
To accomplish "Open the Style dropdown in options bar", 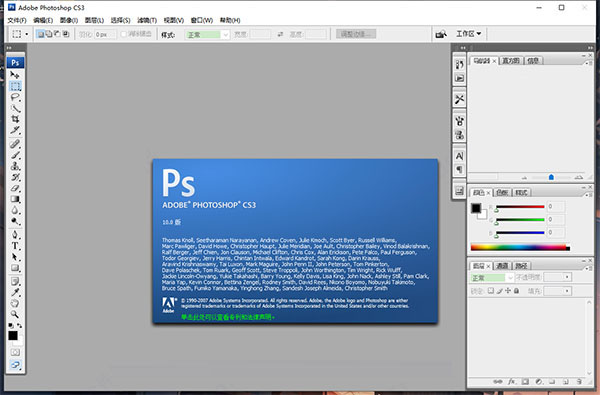I will 207,35.
